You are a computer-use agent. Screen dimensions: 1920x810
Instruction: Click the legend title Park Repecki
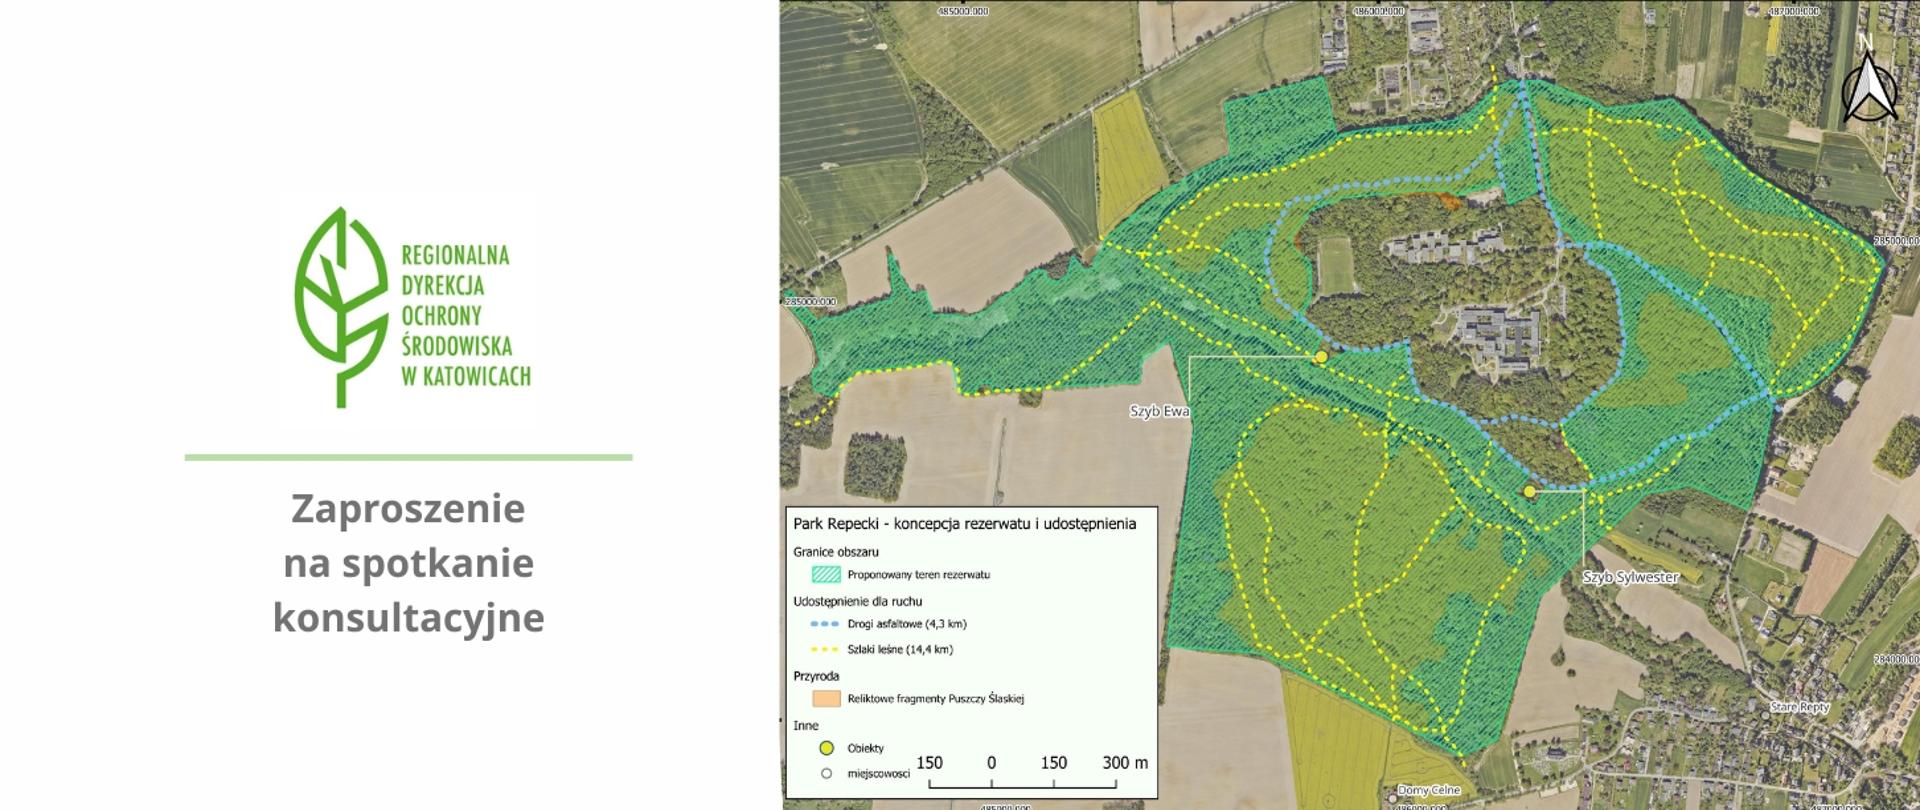(964, 523)
